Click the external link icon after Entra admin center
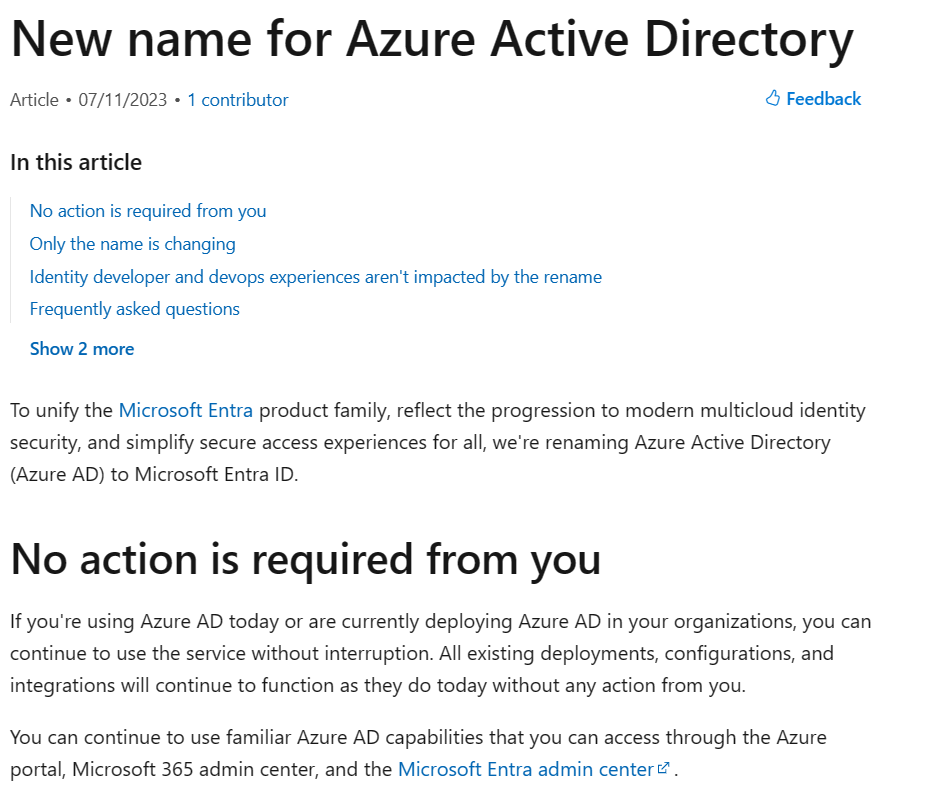 663,769
